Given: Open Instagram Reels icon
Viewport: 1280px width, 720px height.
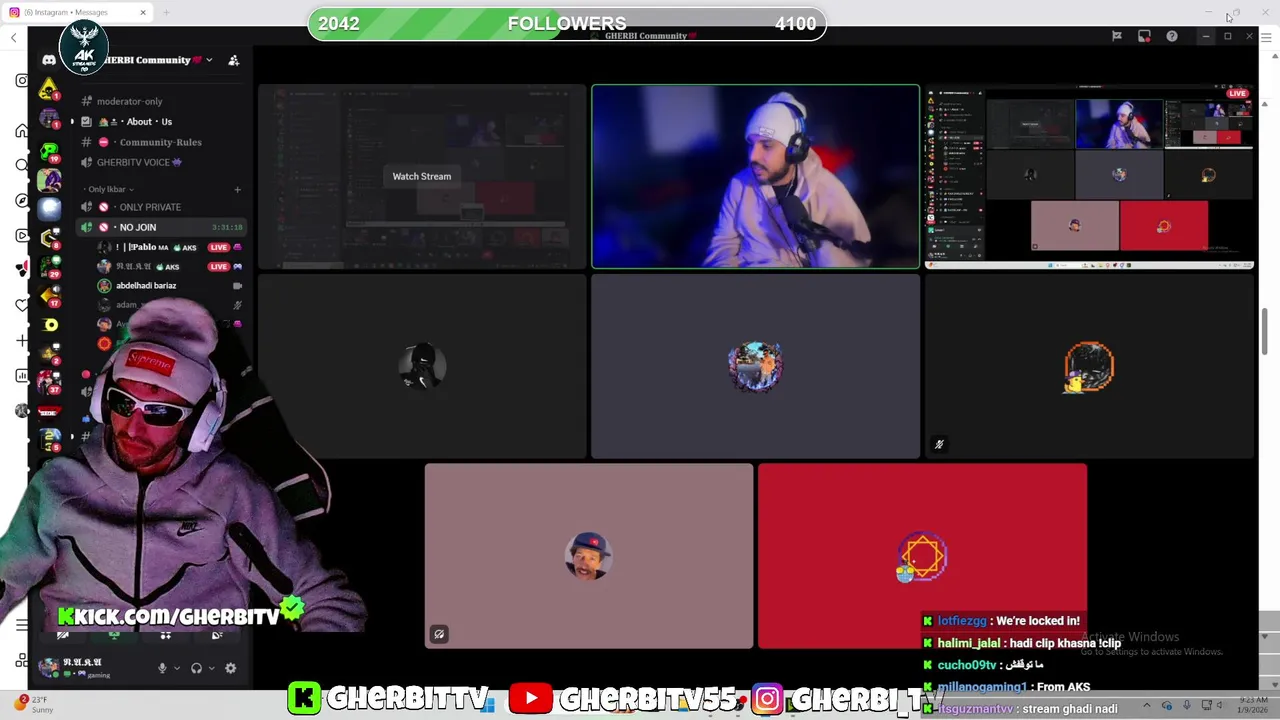Looking at the screenshot, I should click(x=22, y=236).
